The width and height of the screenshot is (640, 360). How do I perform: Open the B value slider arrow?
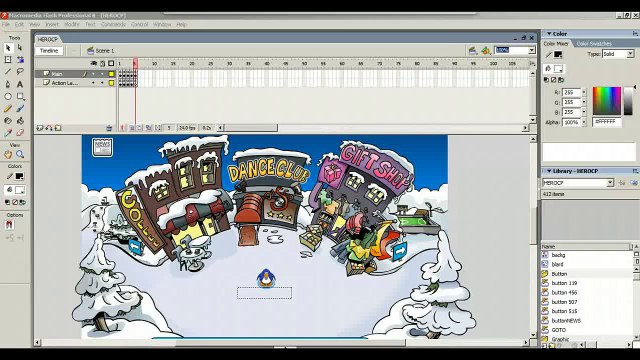click(x=584, y=112)
